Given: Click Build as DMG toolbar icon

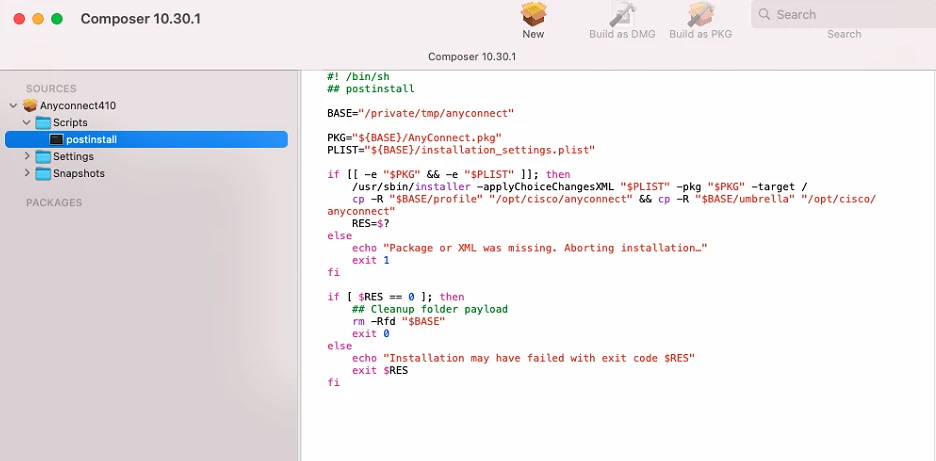Looking at the screenshot, I should point(622,14).
